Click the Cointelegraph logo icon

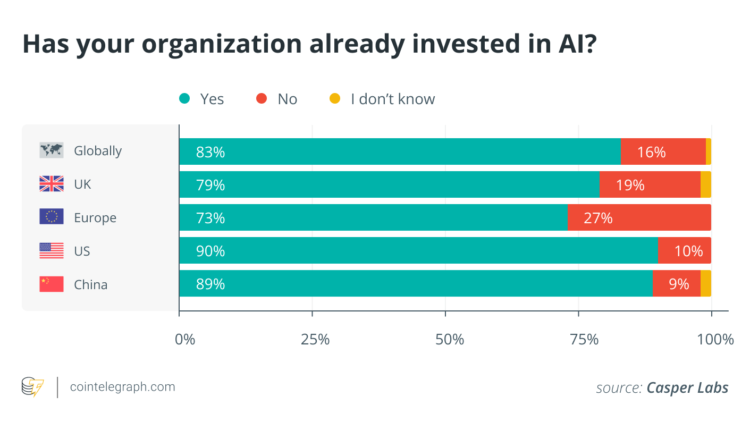(x=33, y=386)
